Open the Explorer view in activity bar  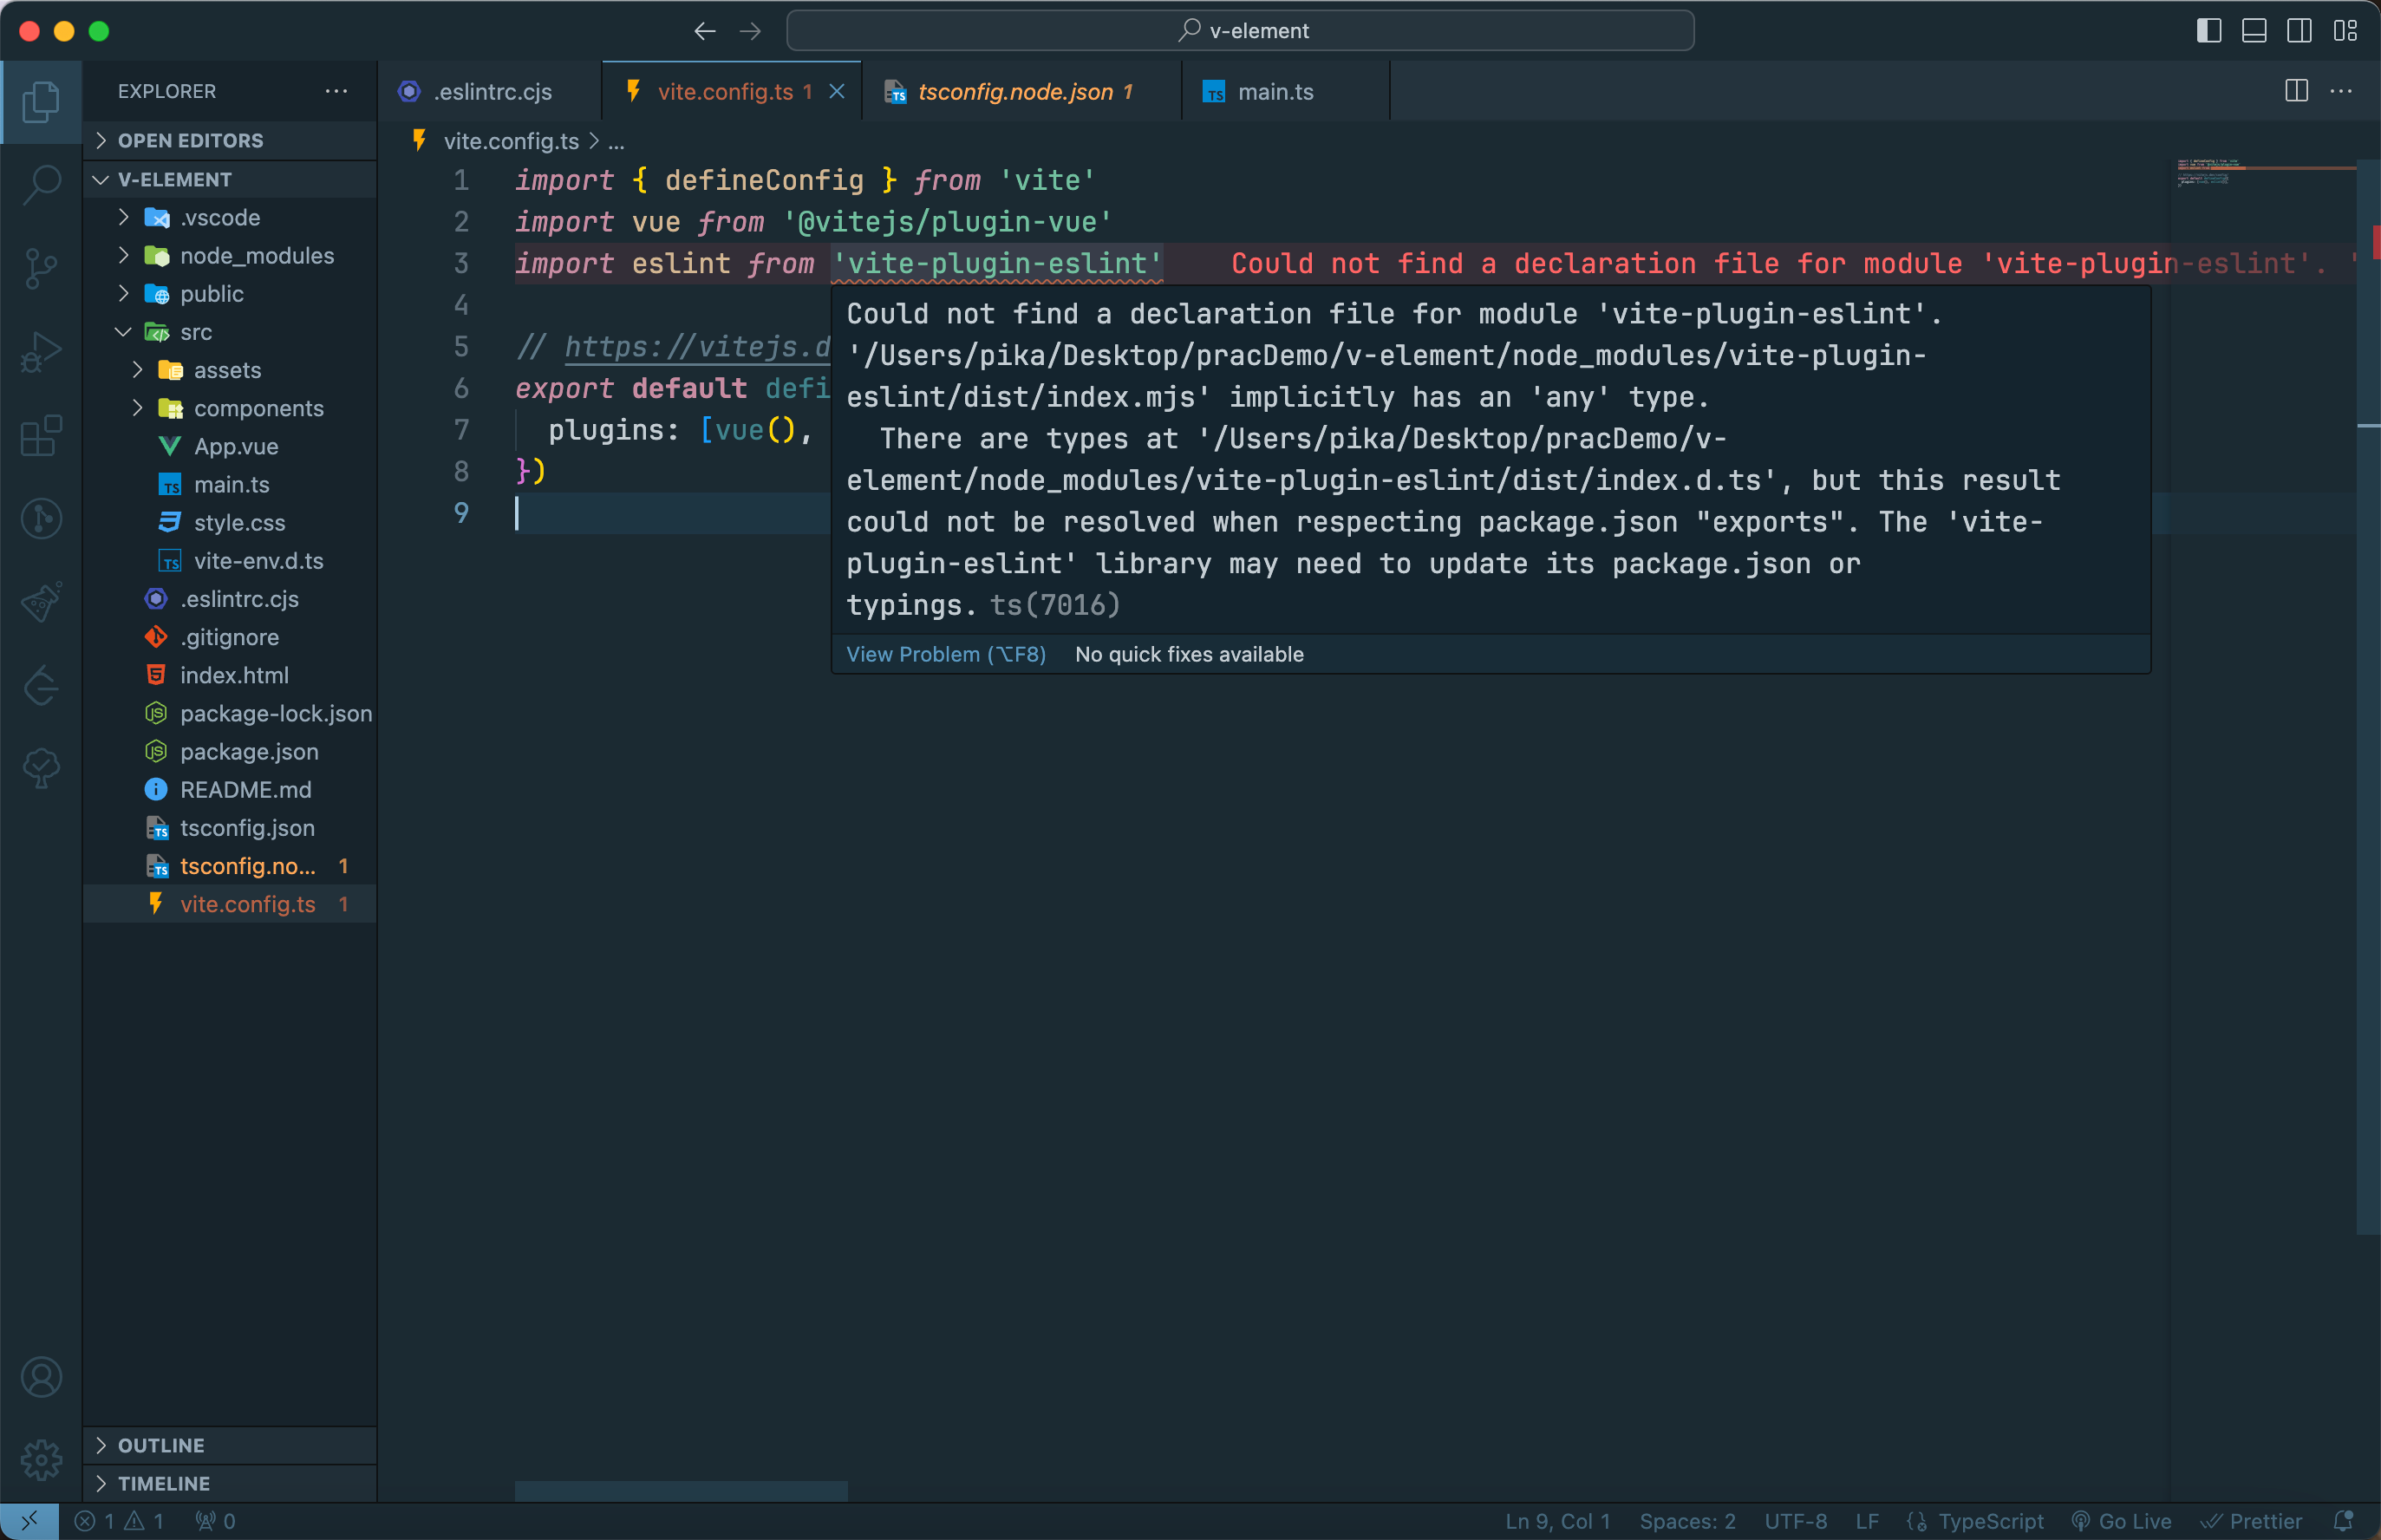pyautogui.click(x=41, y=102)
